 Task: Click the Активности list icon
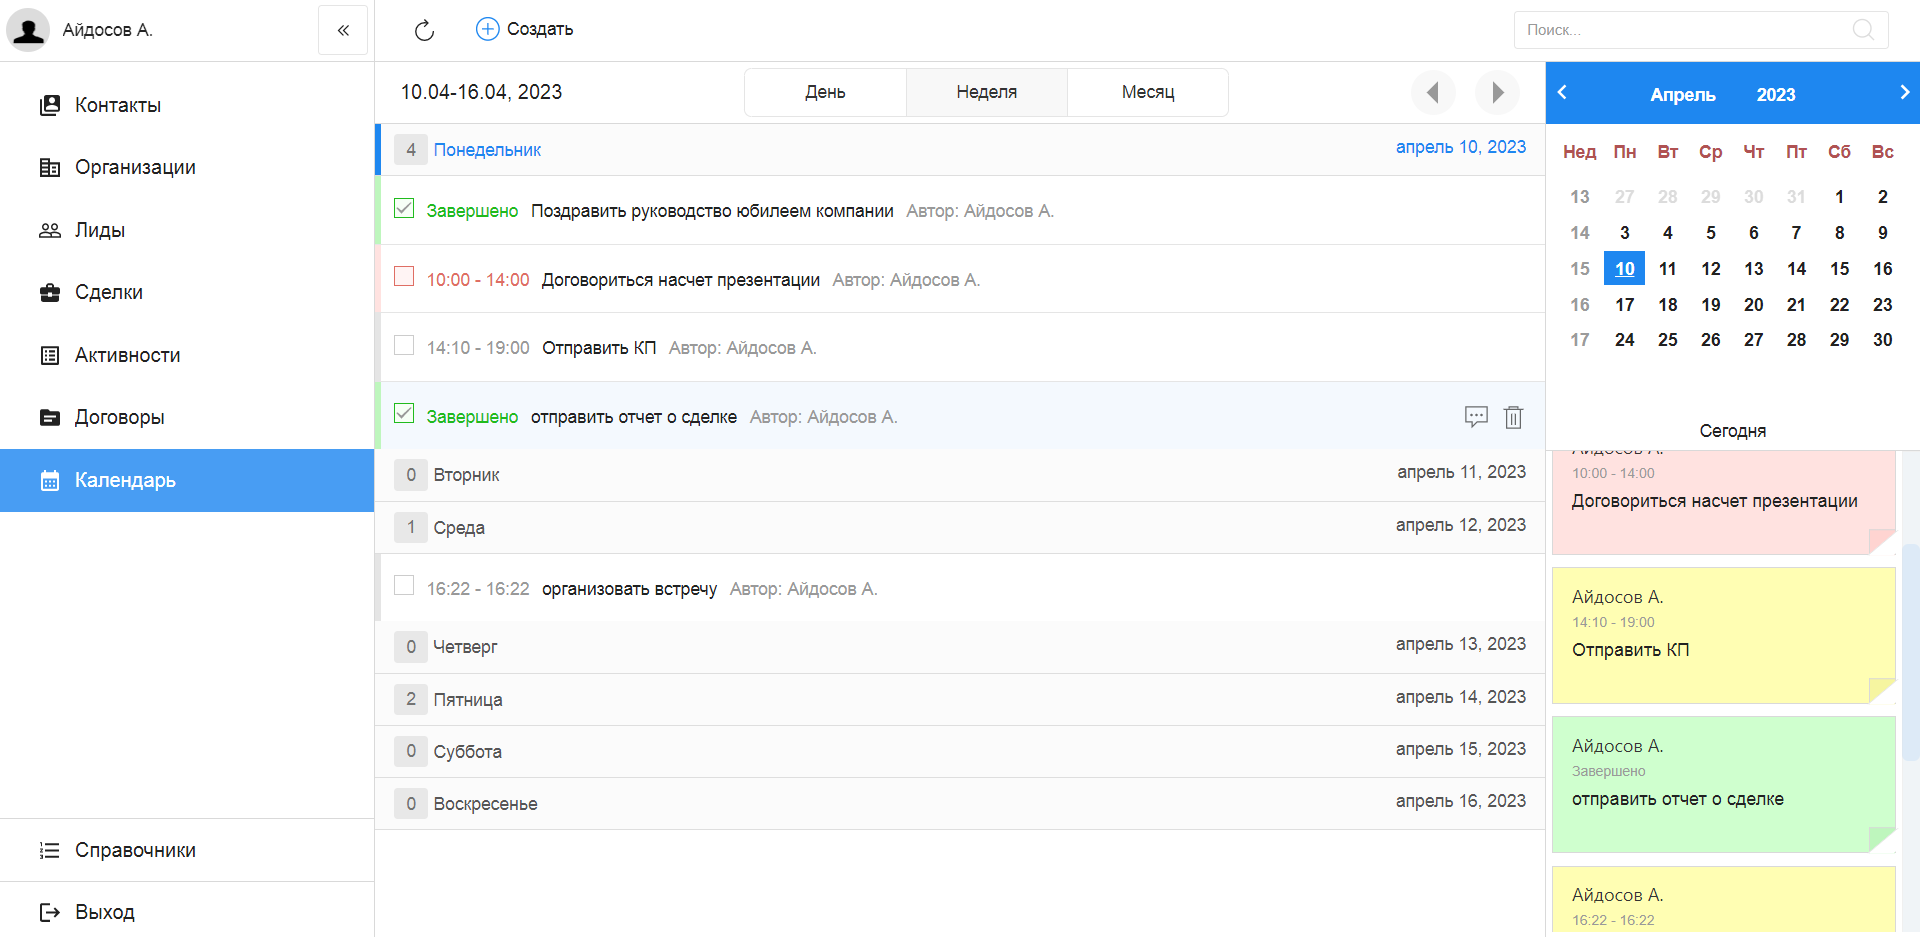50,355
